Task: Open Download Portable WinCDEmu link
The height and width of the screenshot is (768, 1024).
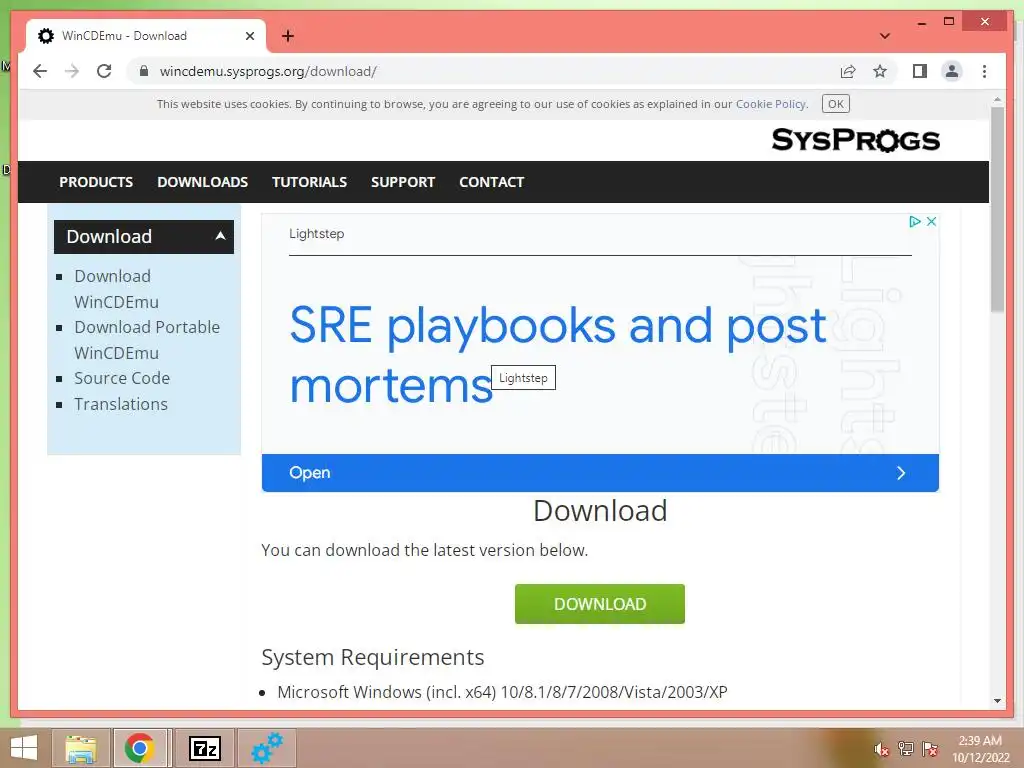Action: [147, 340]
